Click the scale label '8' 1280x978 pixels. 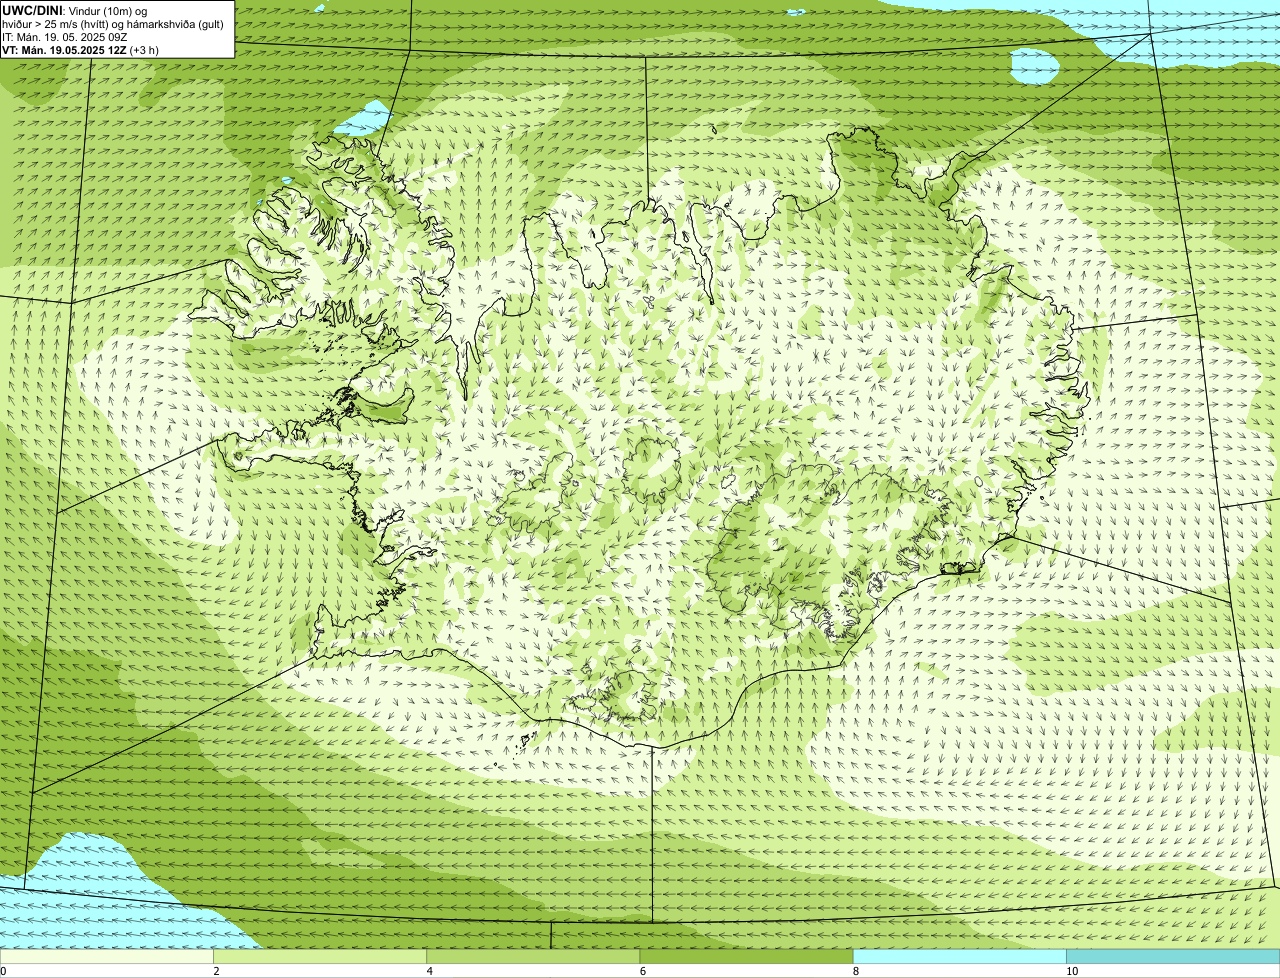click(x=856, y=971)
